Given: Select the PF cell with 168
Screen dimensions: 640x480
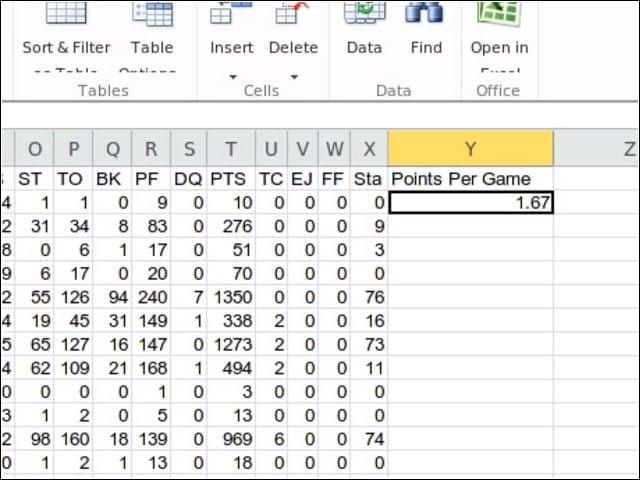Looking at the screenshot, I should tap(151, 368).
